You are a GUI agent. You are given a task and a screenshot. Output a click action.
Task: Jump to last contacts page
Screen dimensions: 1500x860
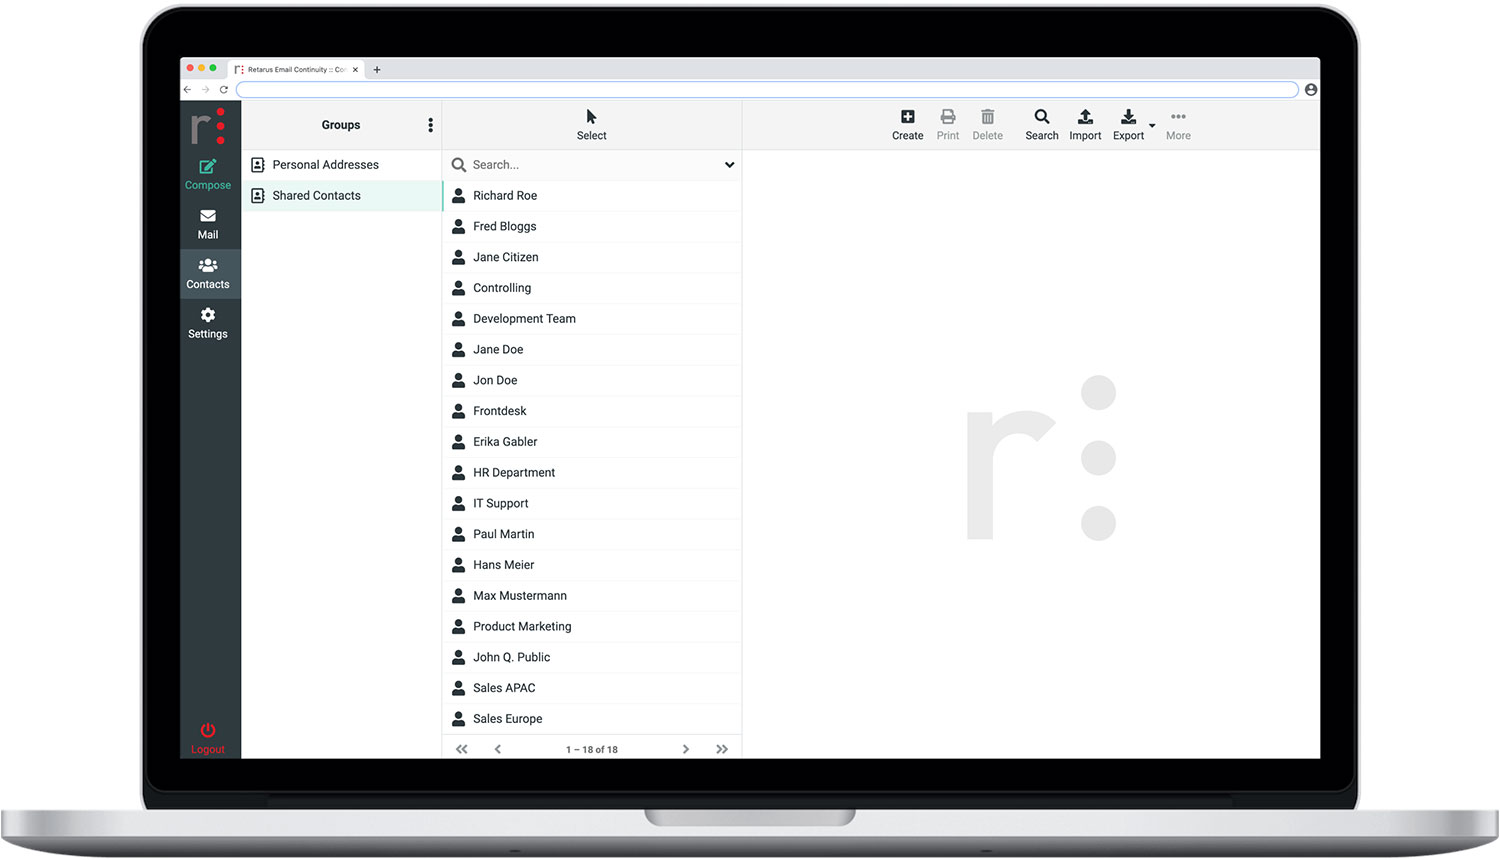[x=722, y=749]
